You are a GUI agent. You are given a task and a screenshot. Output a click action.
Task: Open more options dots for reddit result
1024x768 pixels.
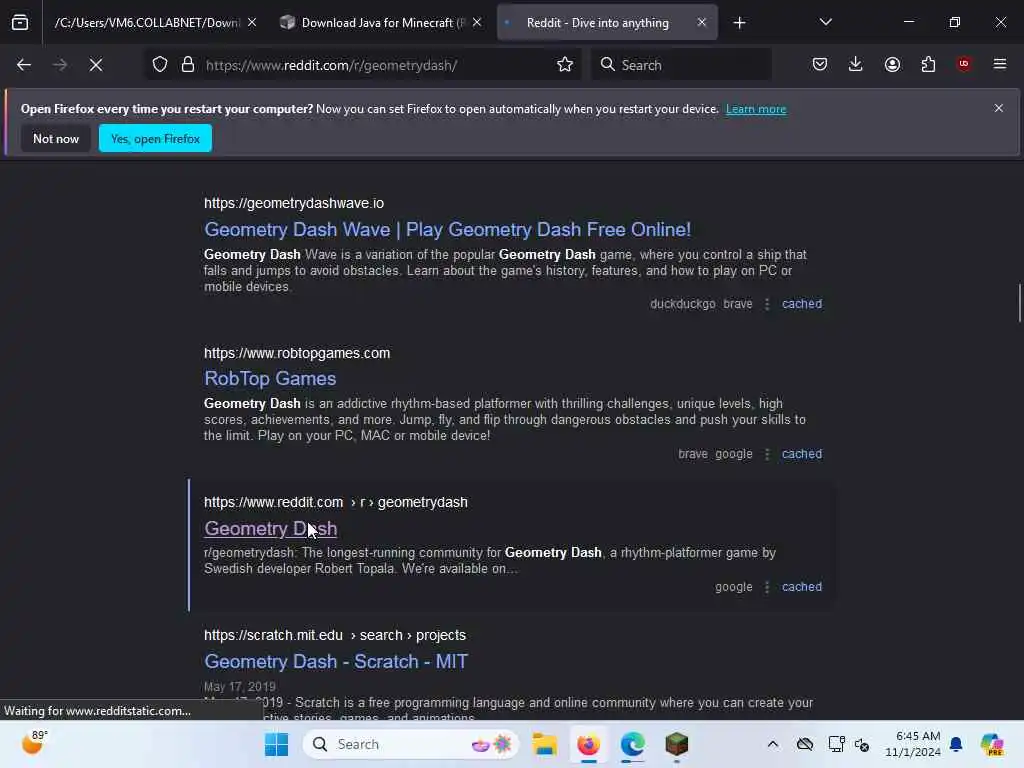767,586
